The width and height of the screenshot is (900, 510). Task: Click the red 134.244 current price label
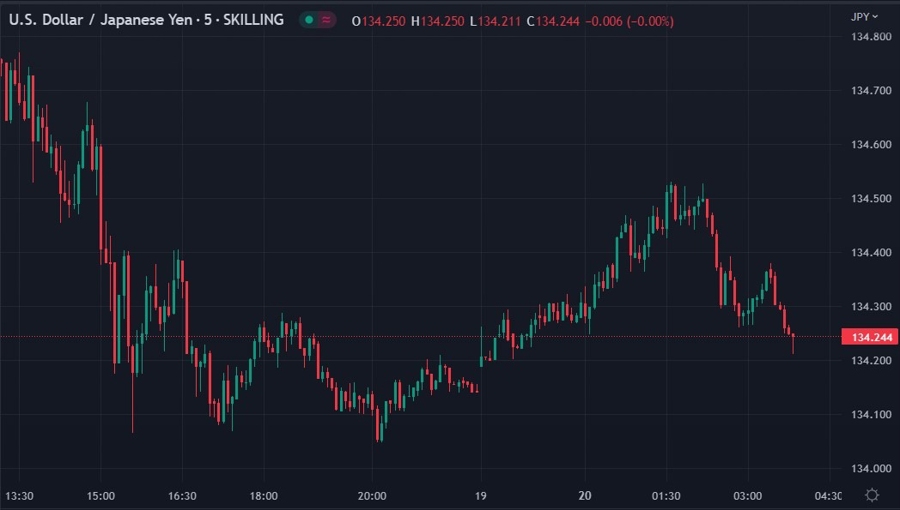pos(870,337)
